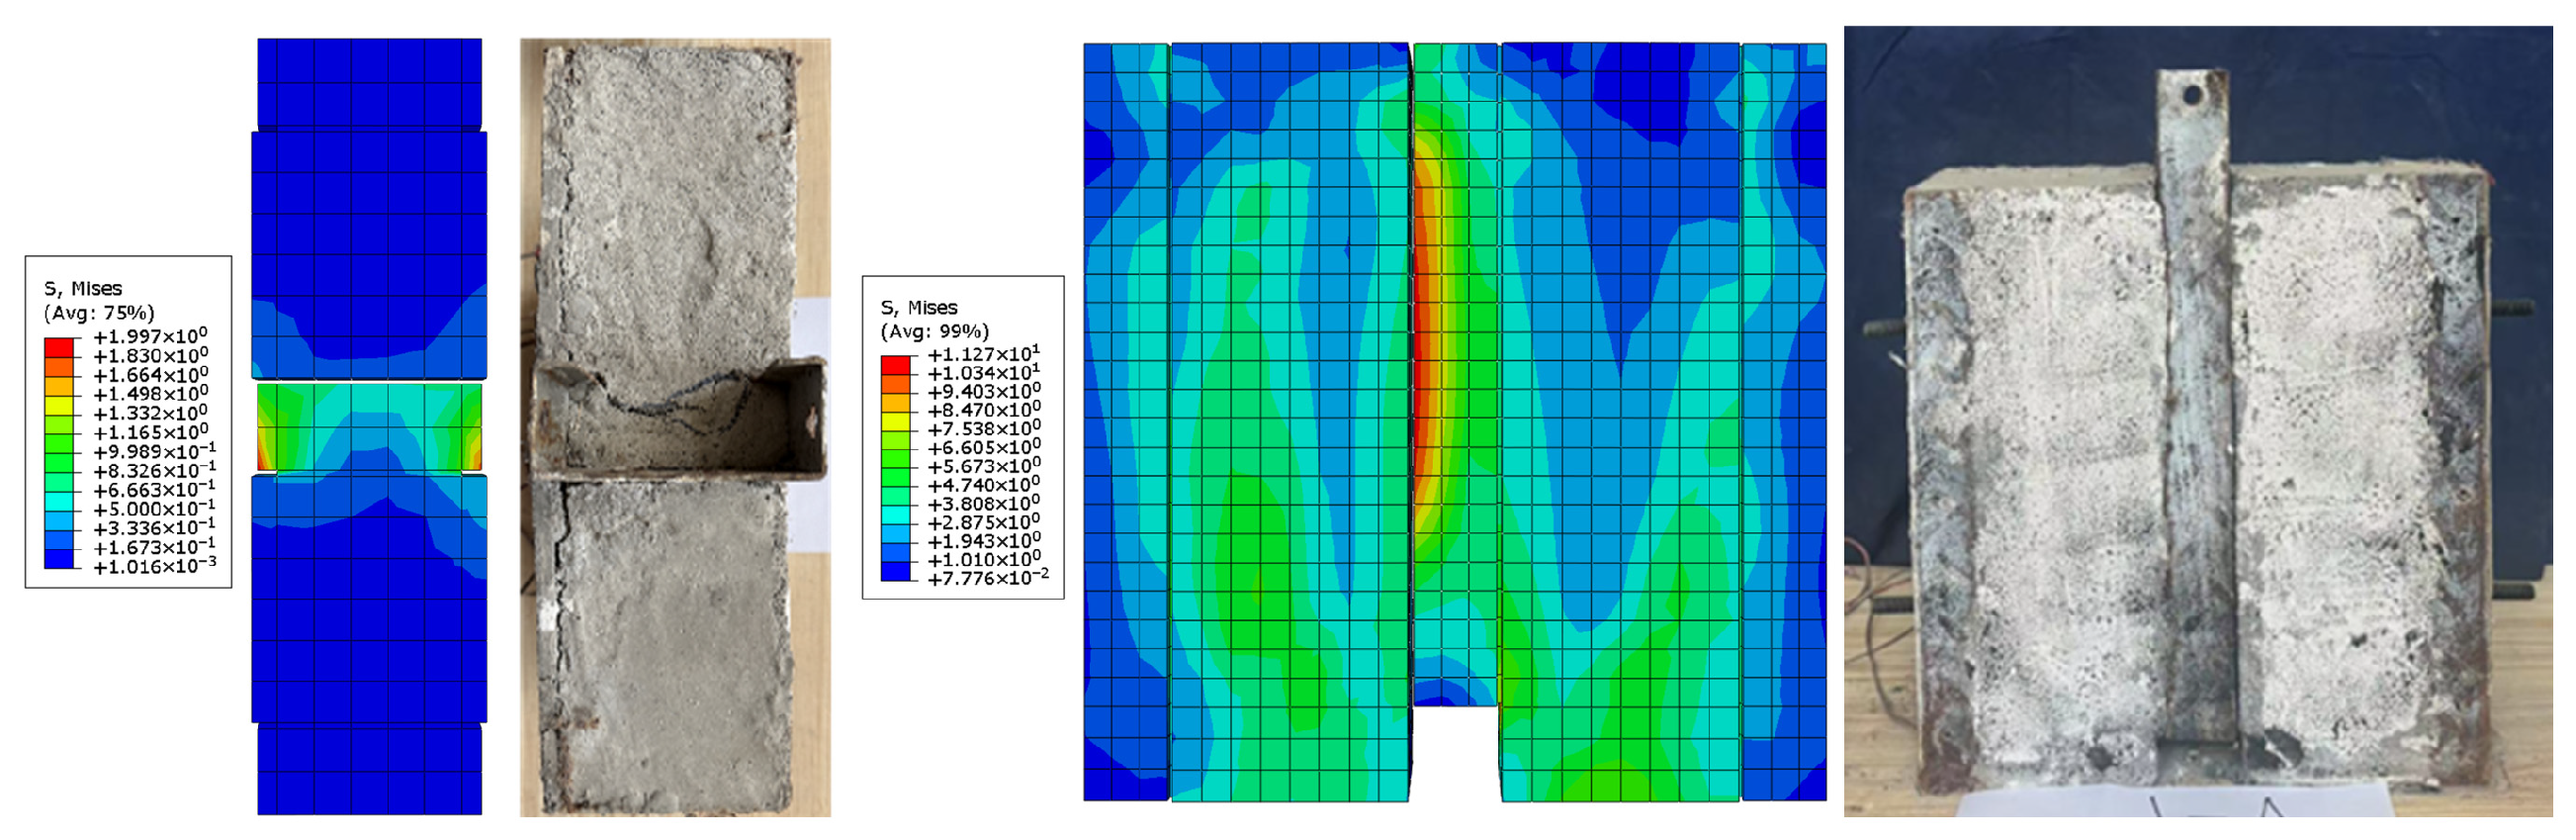
Task: Select the green-yellow middle segment of the narrow model
Action: 369,428
